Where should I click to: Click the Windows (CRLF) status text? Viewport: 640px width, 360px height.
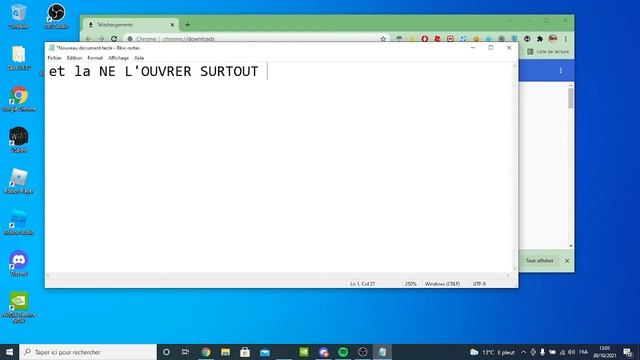click(x=442, y=284)
